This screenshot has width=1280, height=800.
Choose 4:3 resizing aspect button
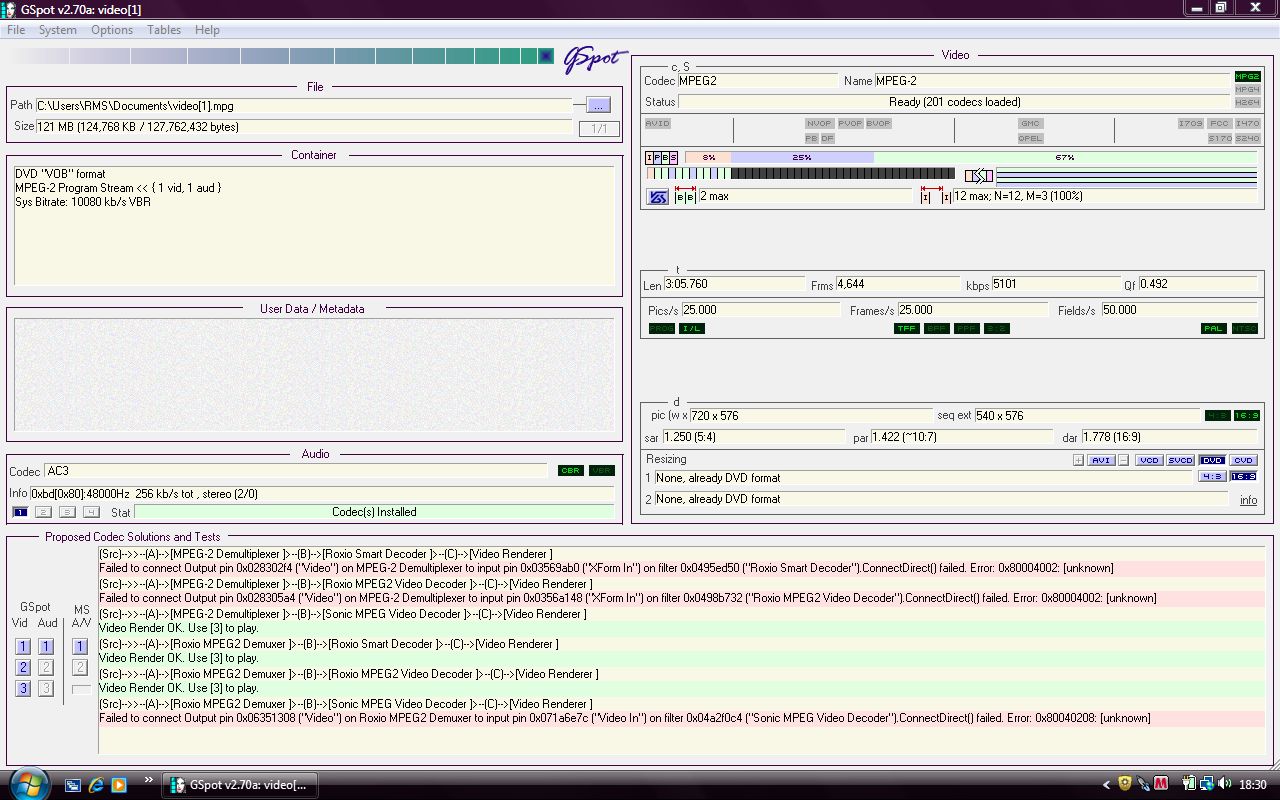coord(1212,476)
